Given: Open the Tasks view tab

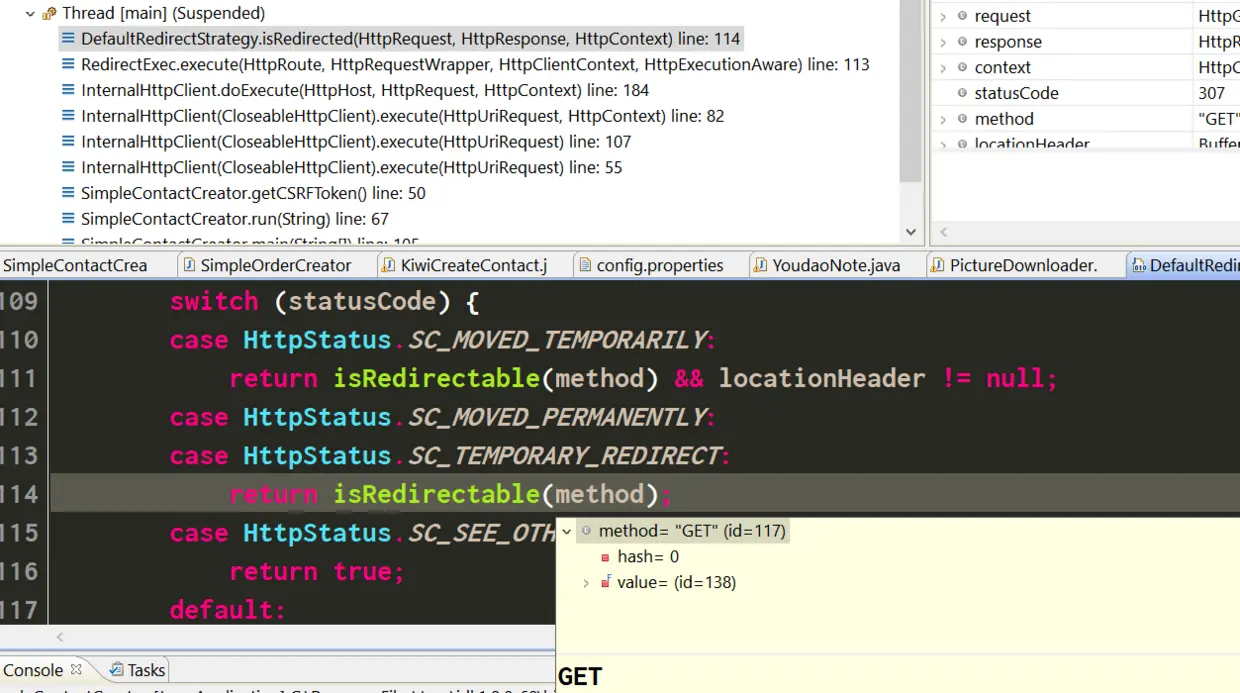Looking at the screenshot, I should coord(138,670).
